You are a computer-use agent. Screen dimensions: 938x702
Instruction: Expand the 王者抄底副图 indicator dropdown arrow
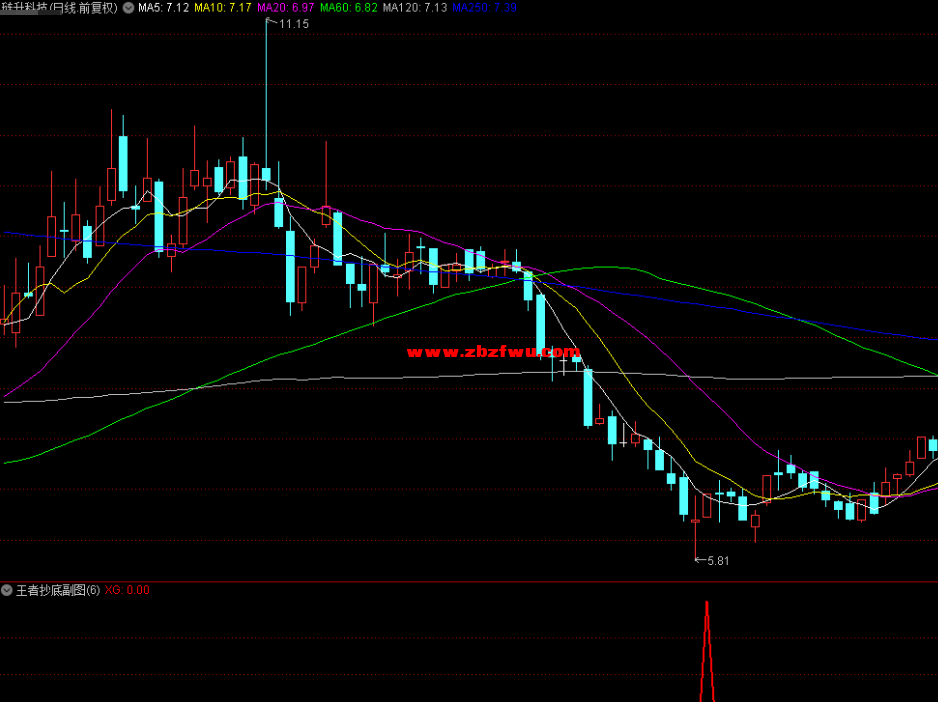7,590
